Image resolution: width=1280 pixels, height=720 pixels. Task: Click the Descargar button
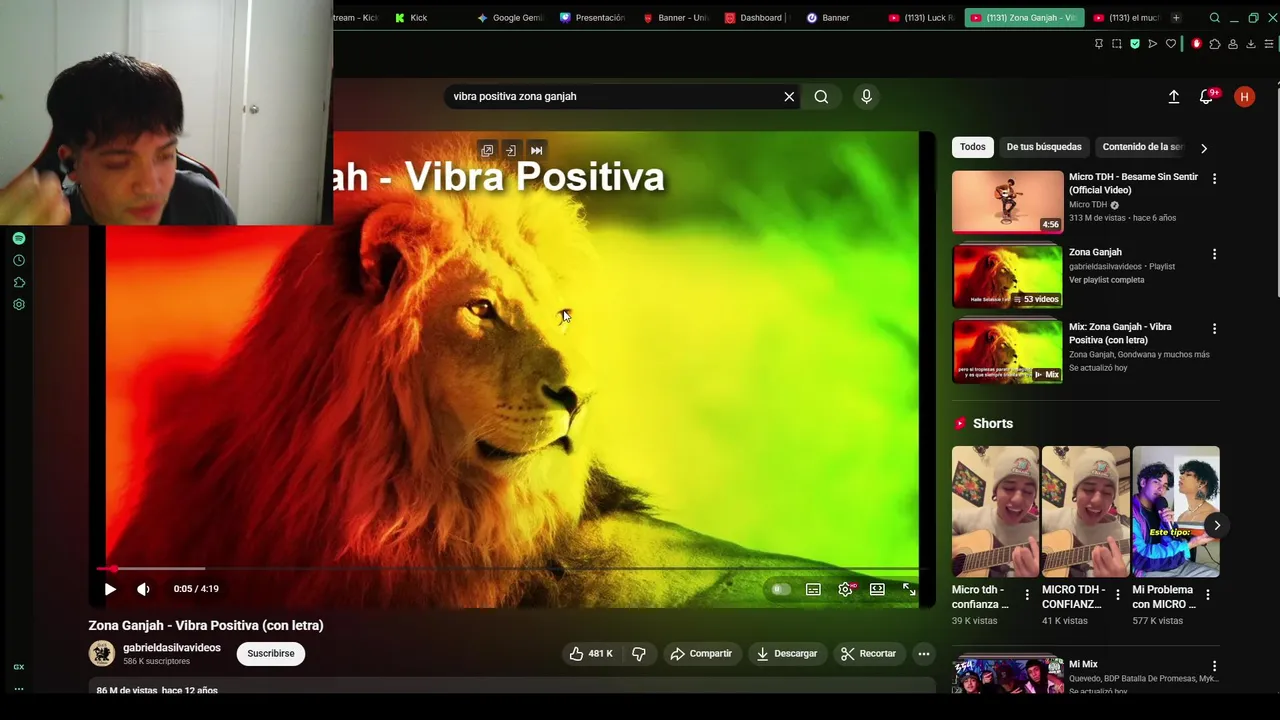(787, 654)
